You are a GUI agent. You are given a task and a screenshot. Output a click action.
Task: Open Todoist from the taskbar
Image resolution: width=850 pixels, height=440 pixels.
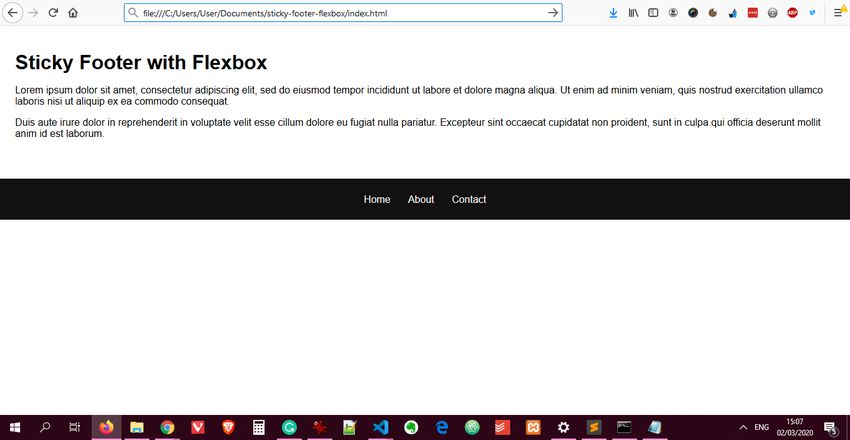point(503,428)
